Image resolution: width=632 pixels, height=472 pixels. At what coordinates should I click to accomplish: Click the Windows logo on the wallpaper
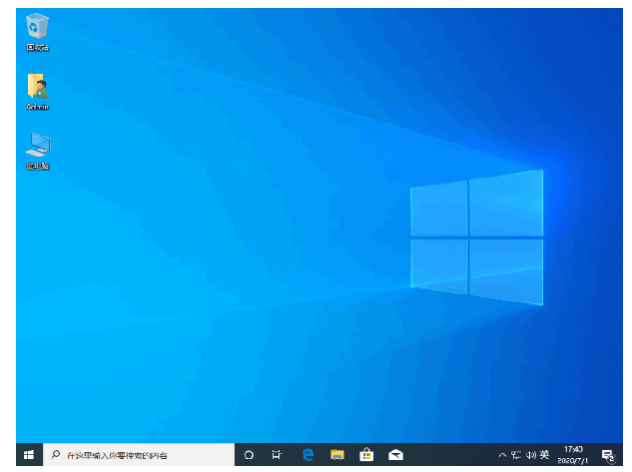coord(477,238)
